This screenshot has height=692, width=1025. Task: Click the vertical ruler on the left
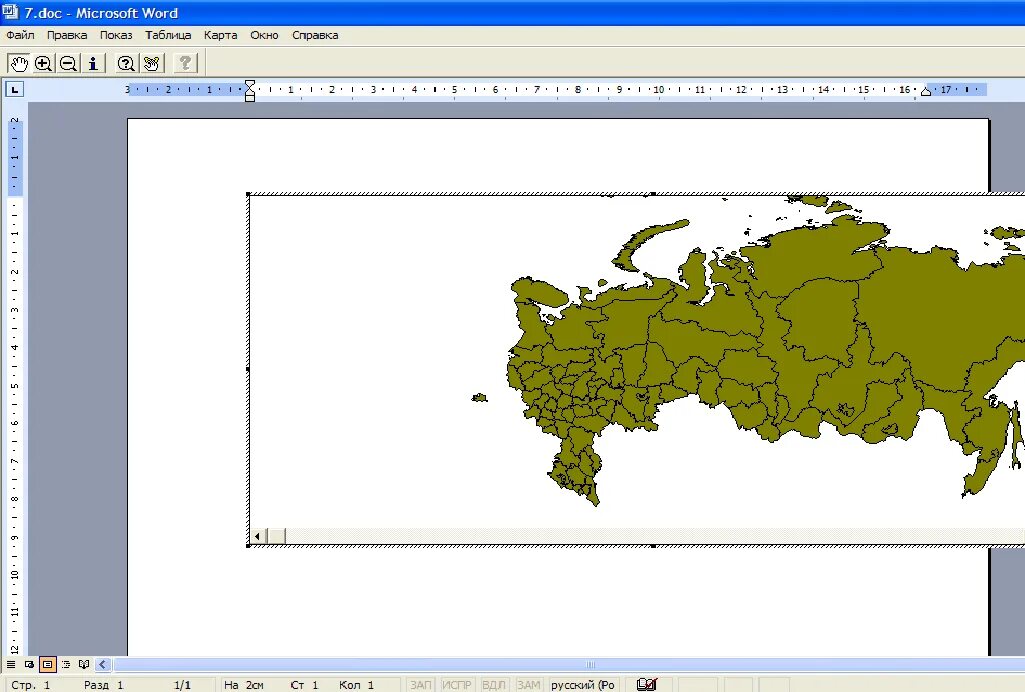point(14,386)
